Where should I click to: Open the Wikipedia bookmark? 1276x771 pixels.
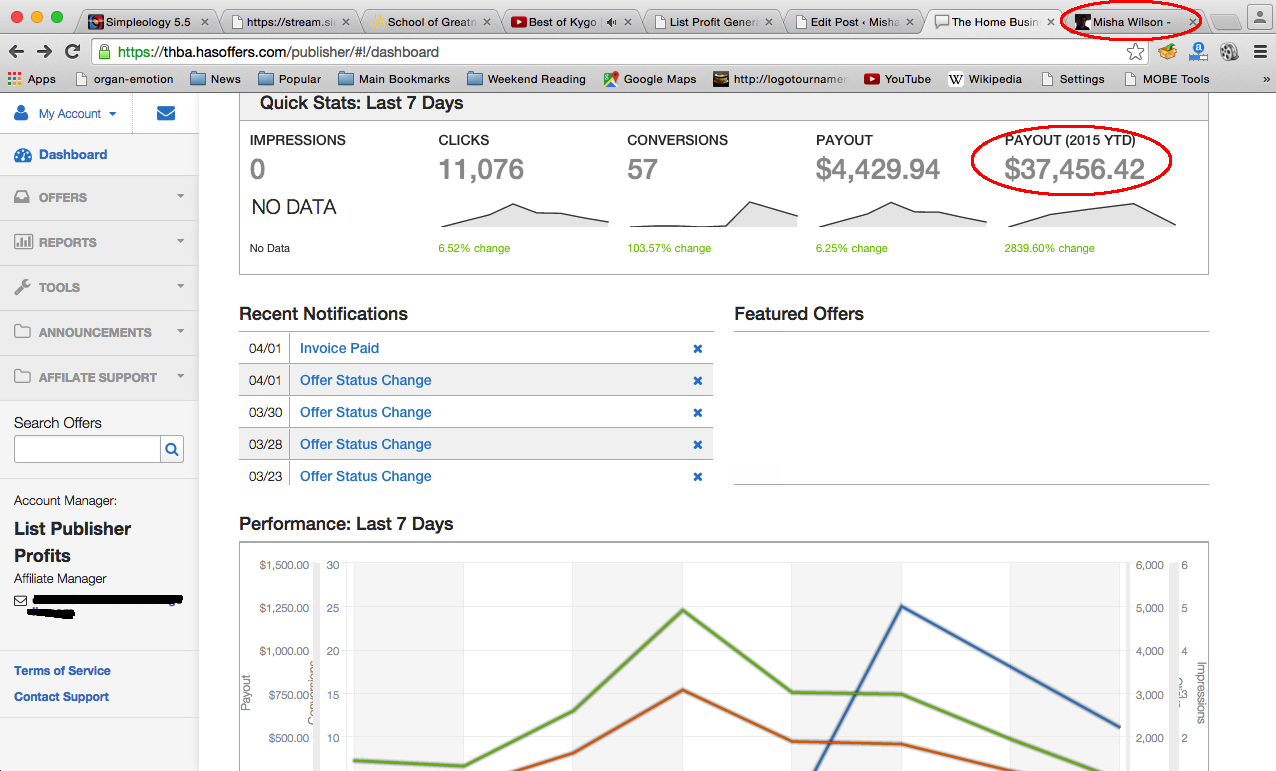[x=985, y=79]
